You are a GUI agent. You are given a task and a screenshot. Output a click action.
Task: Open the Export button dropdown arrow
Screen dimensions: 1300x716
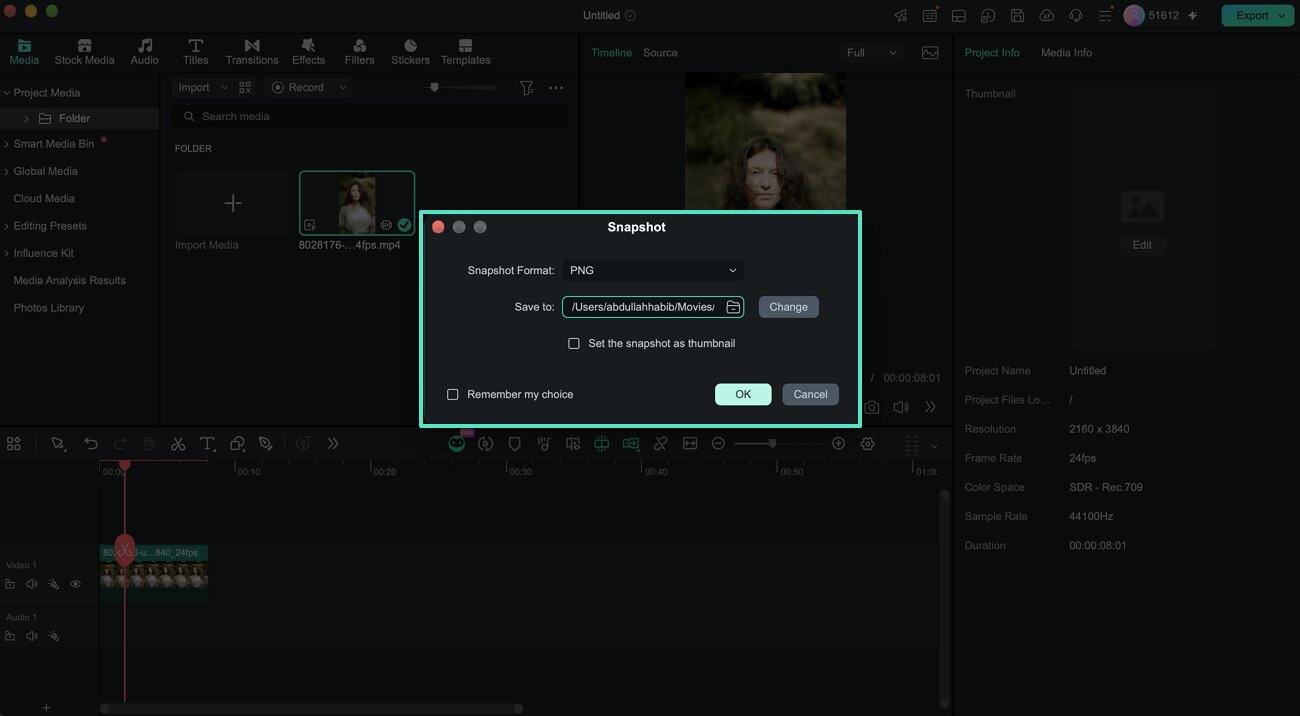coord(1282,15)
